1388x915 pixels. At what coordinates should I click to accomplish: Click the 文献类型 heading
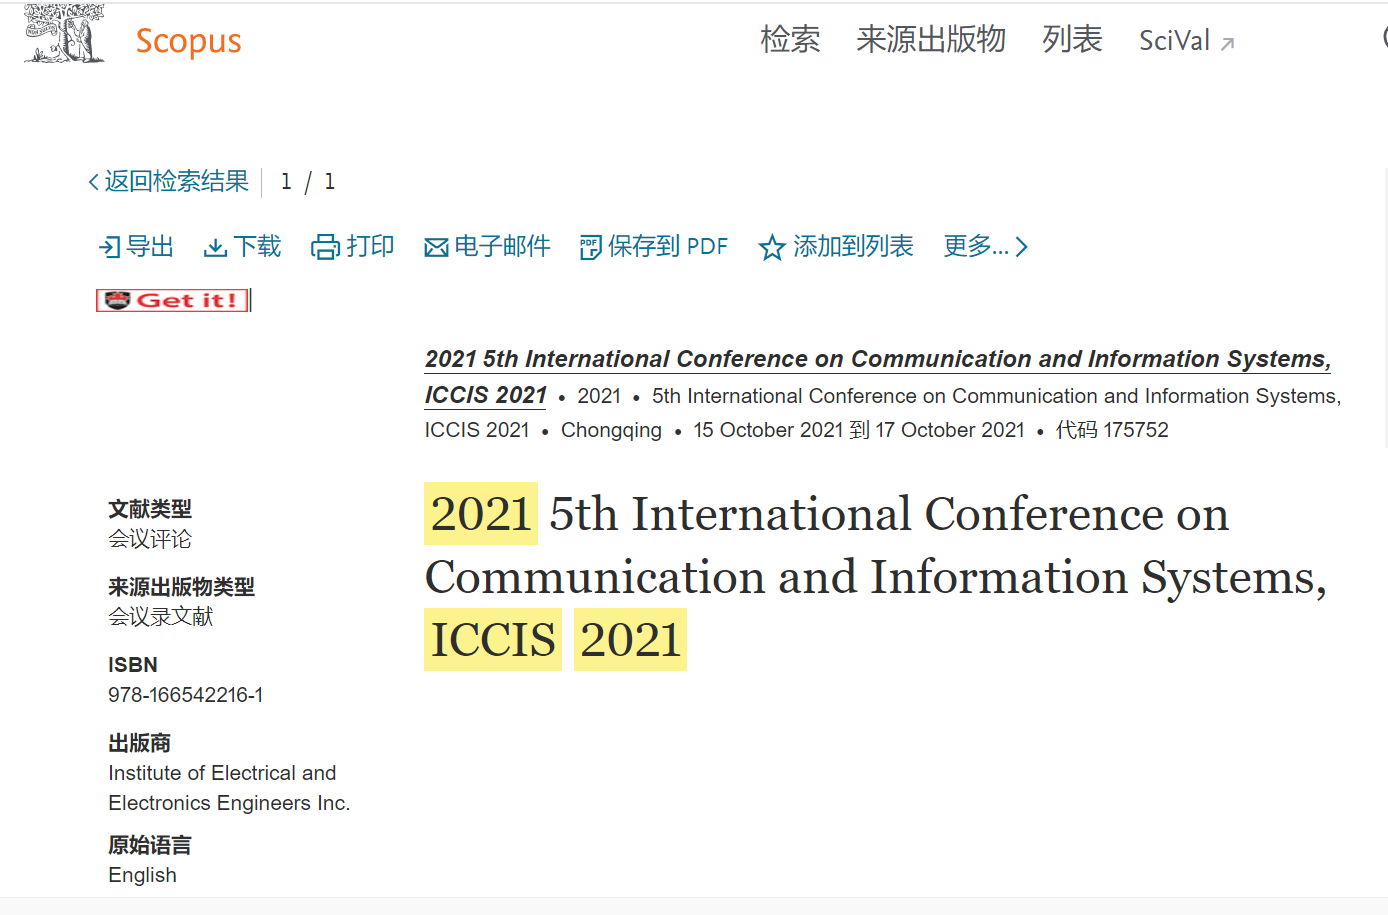point(150,509)
